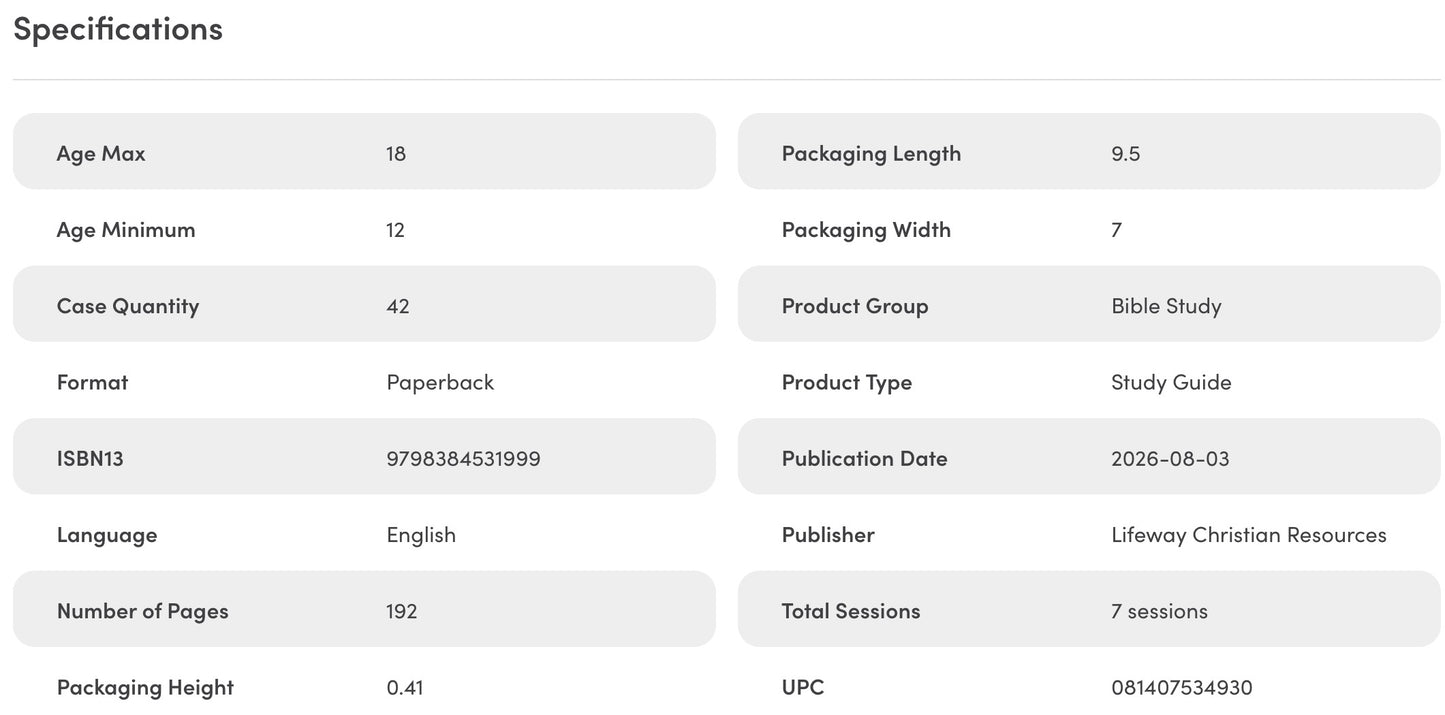Click the Age Max label
This screenshot has width=1445, height=715.
pos(101,154)
